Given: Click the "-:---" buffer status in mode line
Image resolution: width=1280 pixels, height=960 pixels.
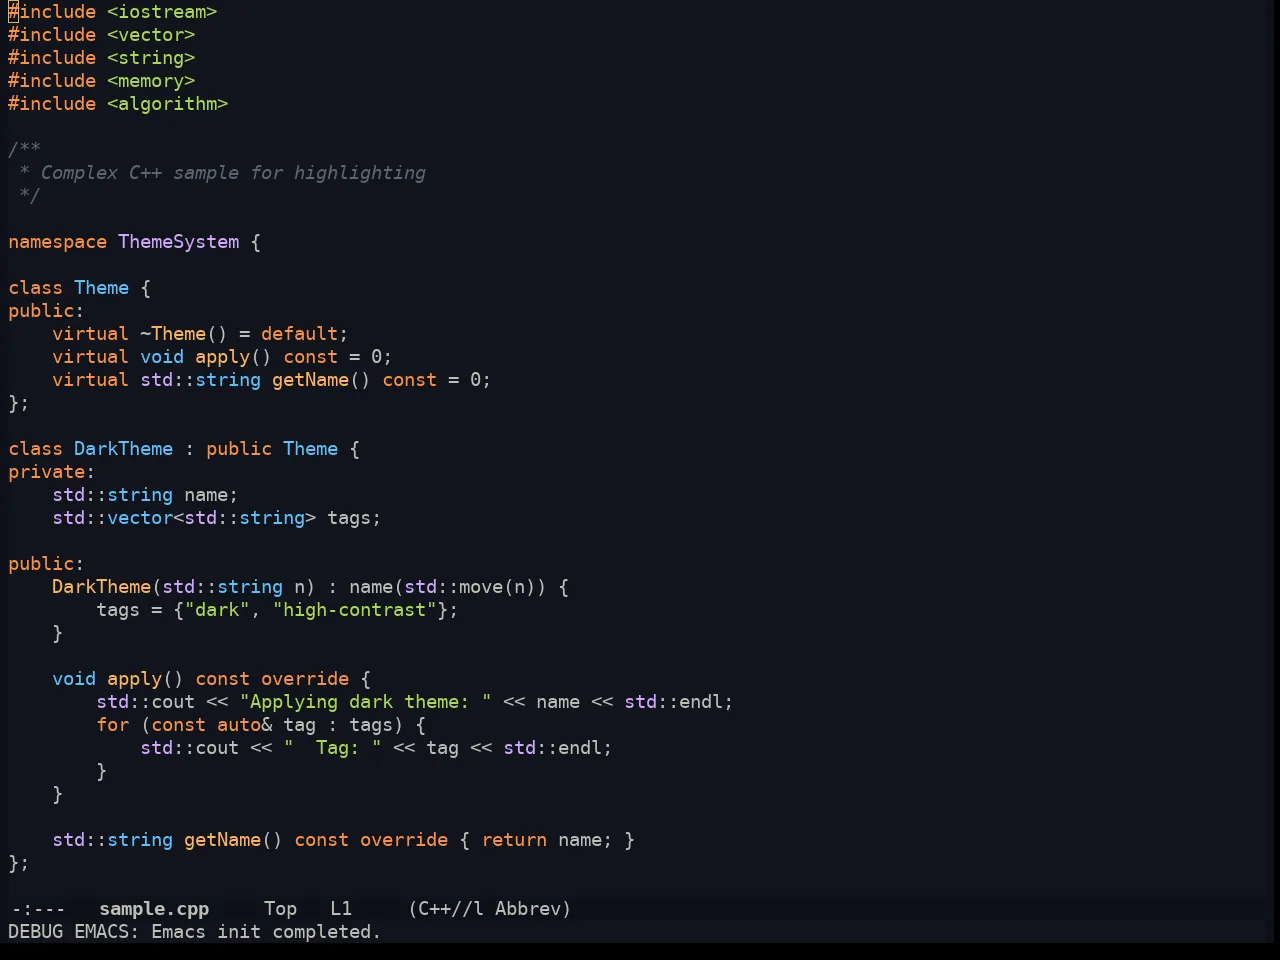Looking at the screenshot, I should point(38,909).
